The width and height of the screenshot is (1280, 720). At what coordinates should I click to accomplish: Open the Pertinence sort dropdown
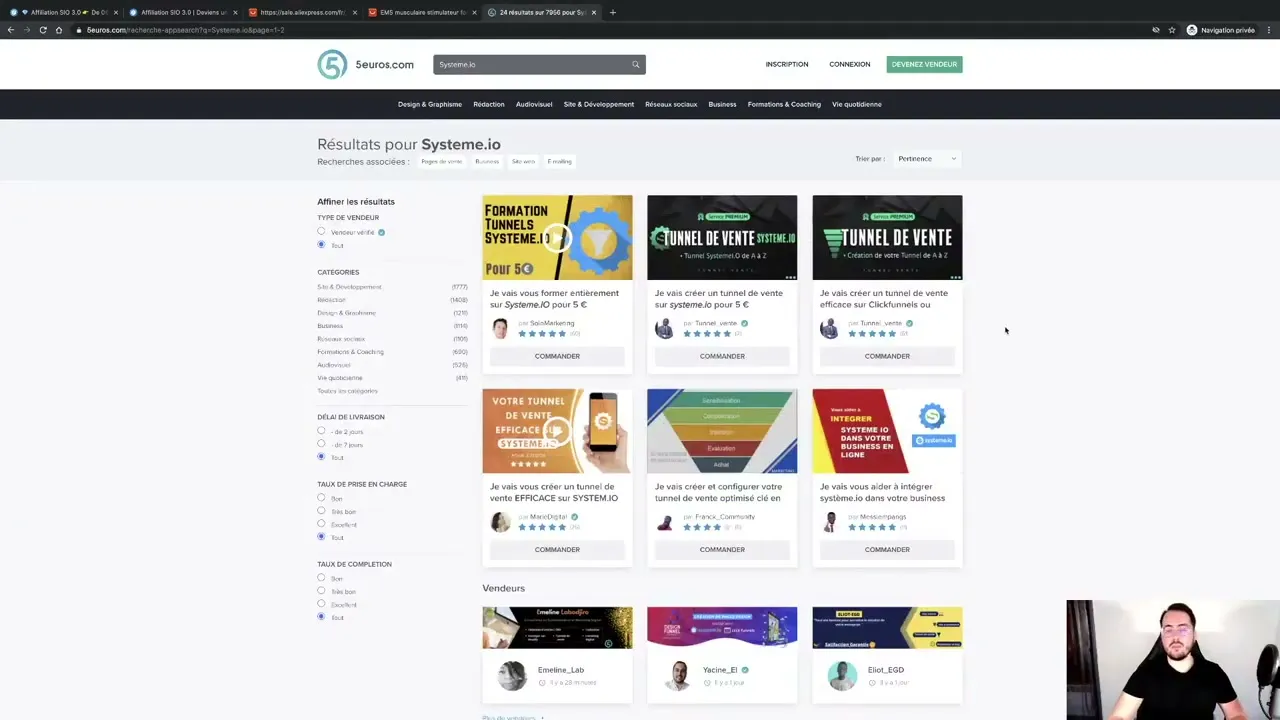click(926, 158)
